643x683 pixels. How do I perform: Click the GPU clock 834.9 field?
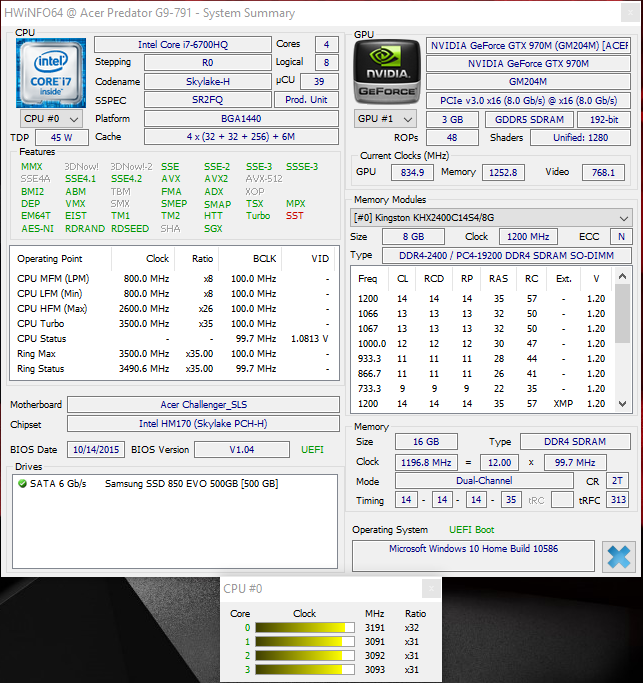coord(412,172)
